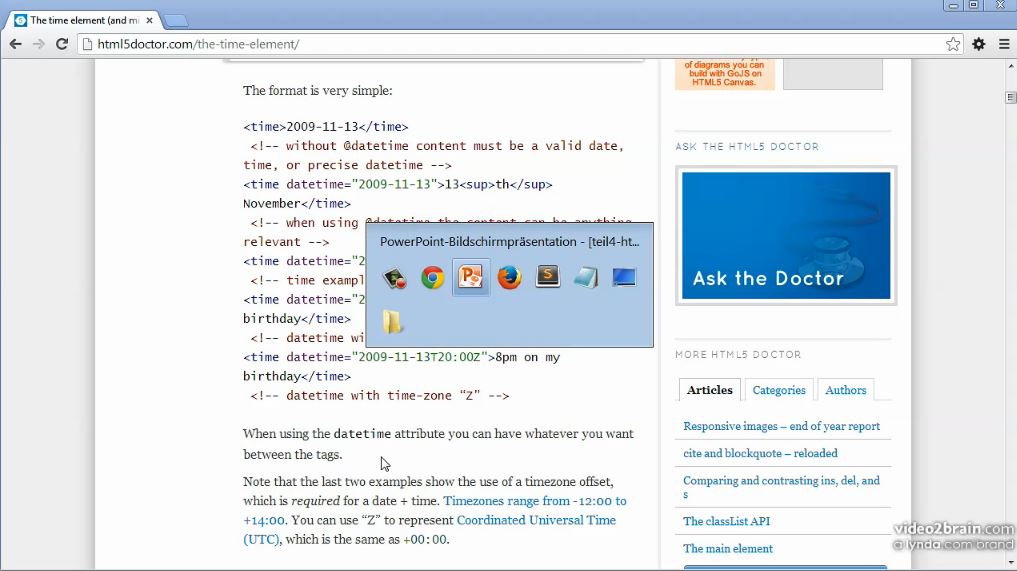Image resolution: width=1017 pixels, height=571 pixels.
Task: Go back with the browser back arrow
Action: (16, 44)
